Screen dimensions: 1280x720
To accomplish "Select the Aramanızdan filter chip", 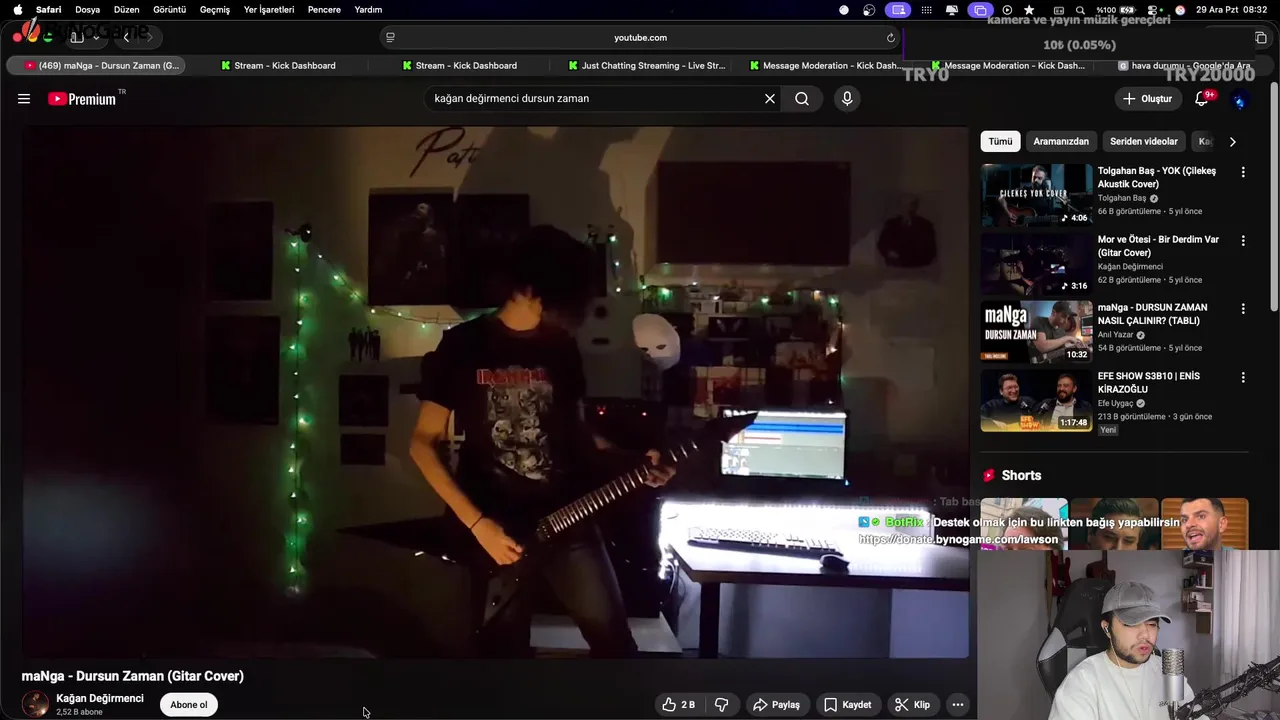I will click(x=1061, y=142).
